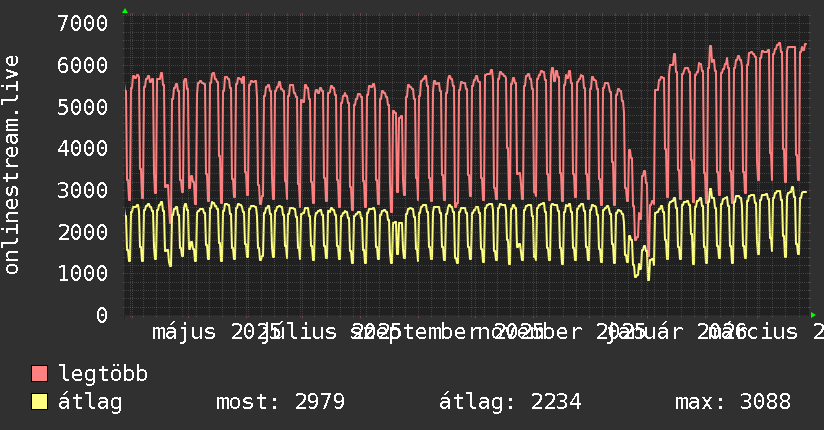This screenshot has height=430, width=824.
Task: Click the 'most: 2979' value
Action: (x=281, y=402)
